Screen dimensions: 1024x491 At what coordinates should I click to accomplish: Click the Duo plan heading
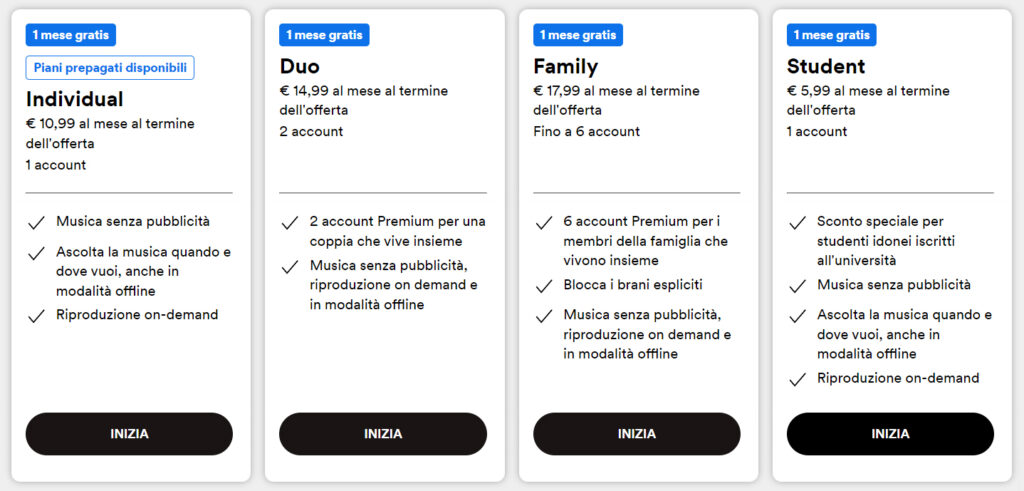tap(300, 67)
